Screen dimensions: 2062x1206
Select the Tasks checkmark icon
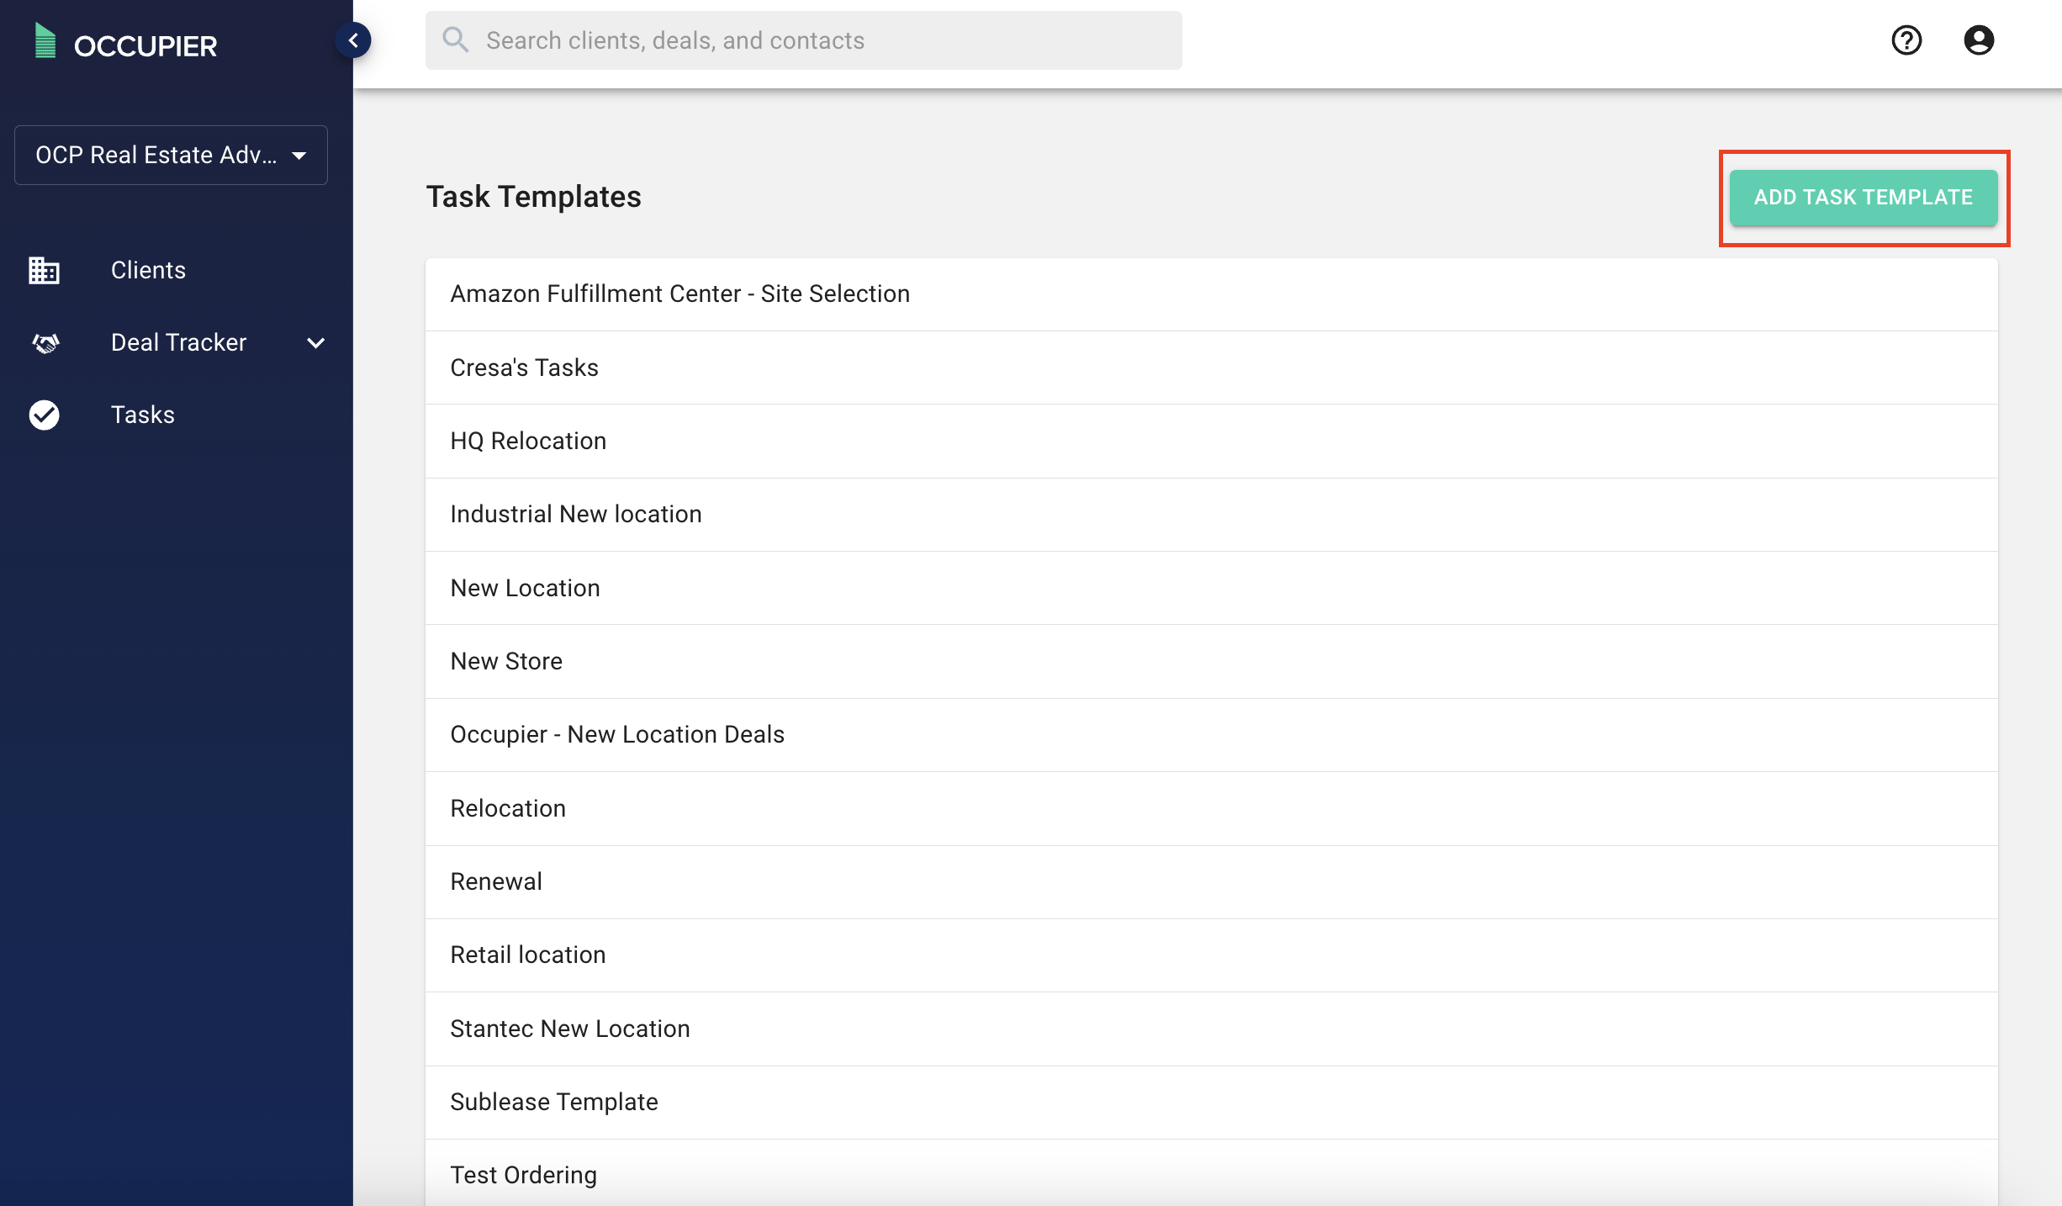point(44,415)
